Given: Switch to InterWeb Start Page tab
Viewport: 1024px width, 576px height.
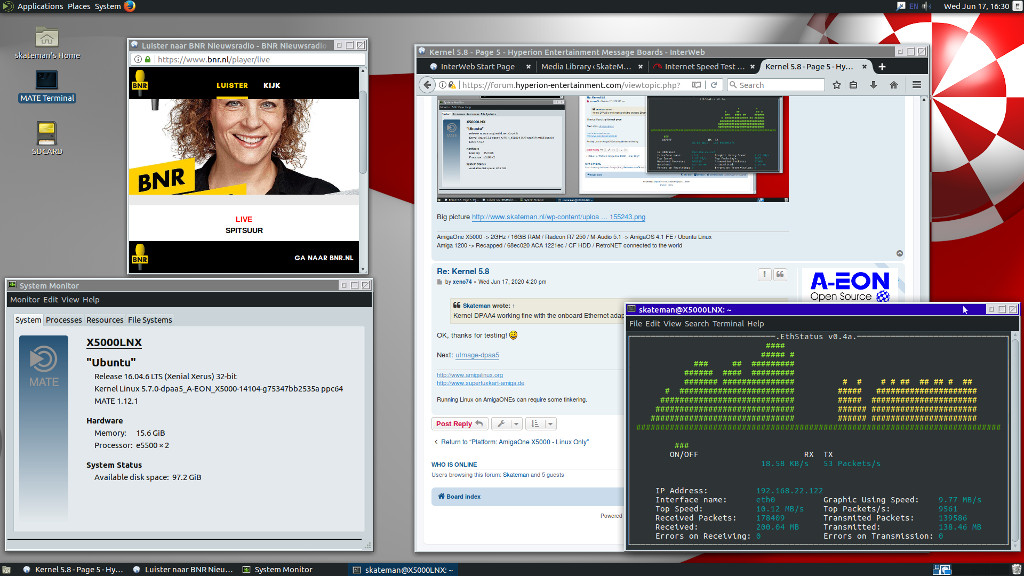Looking at the screenshot, I should click(x=477, y=67).
